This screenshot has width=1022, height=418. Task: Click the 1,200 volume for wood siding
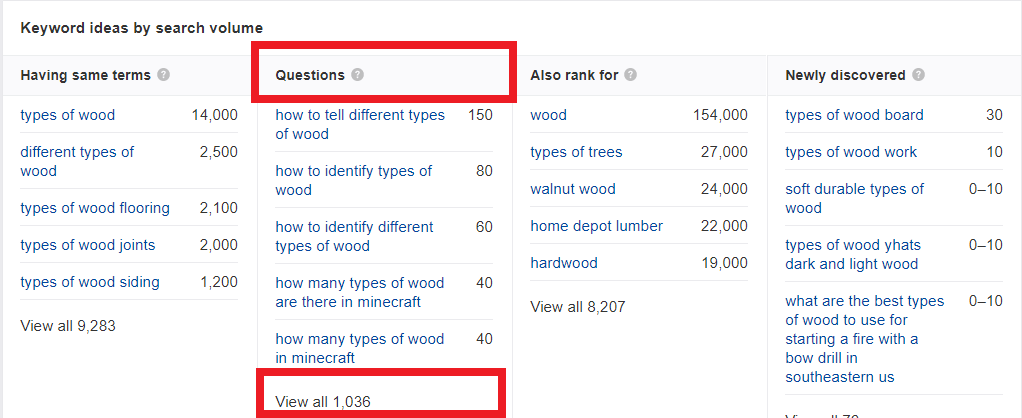click(219, 282)
